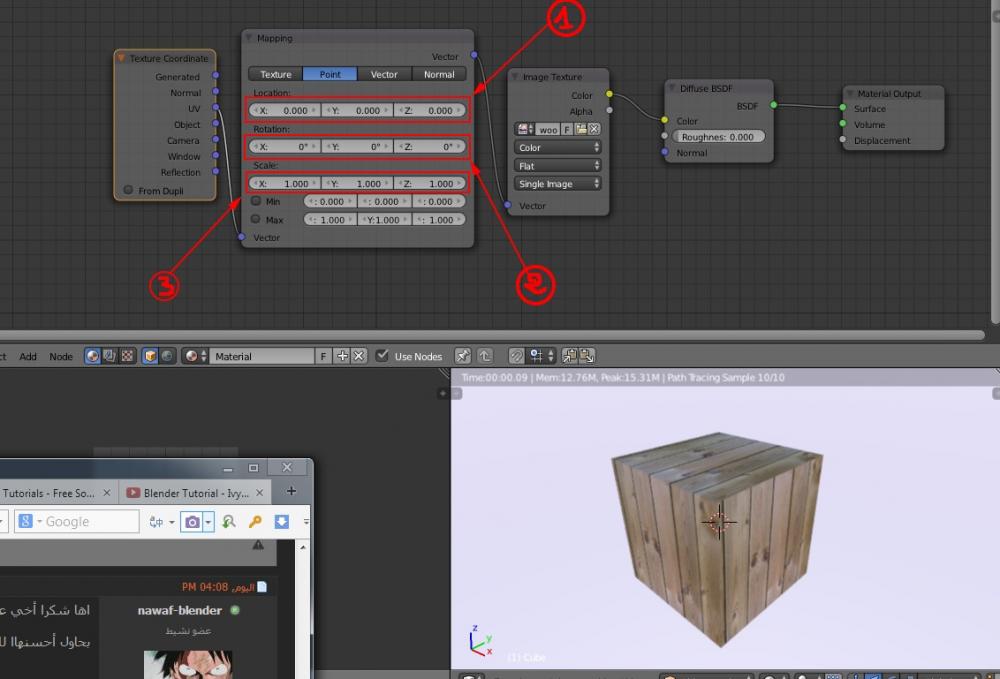Browse image datablocks in Image Texture node
The image size is (1000, 679).
tap(525, 129)
